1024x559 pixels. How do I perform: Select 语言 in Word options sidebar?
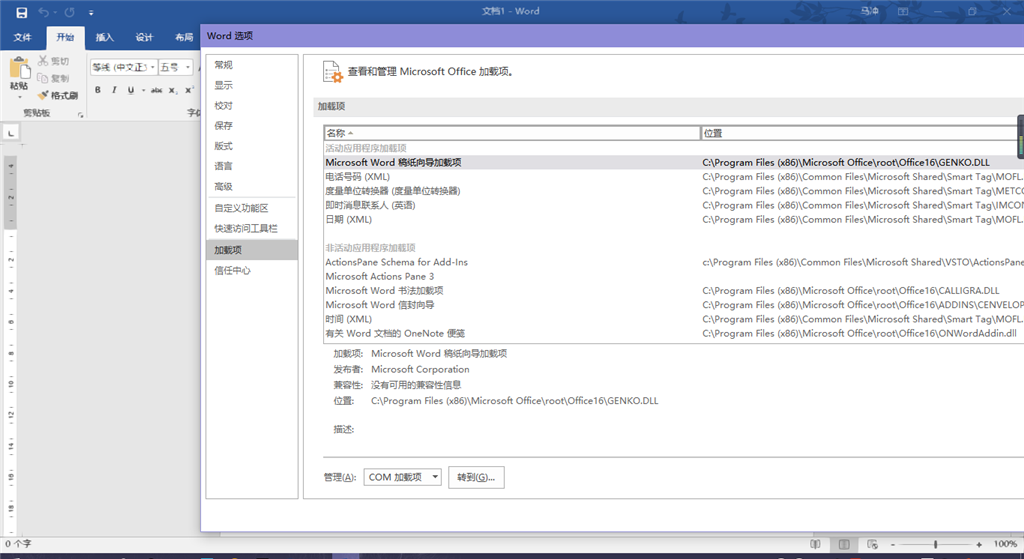click(x=252, y=166)
